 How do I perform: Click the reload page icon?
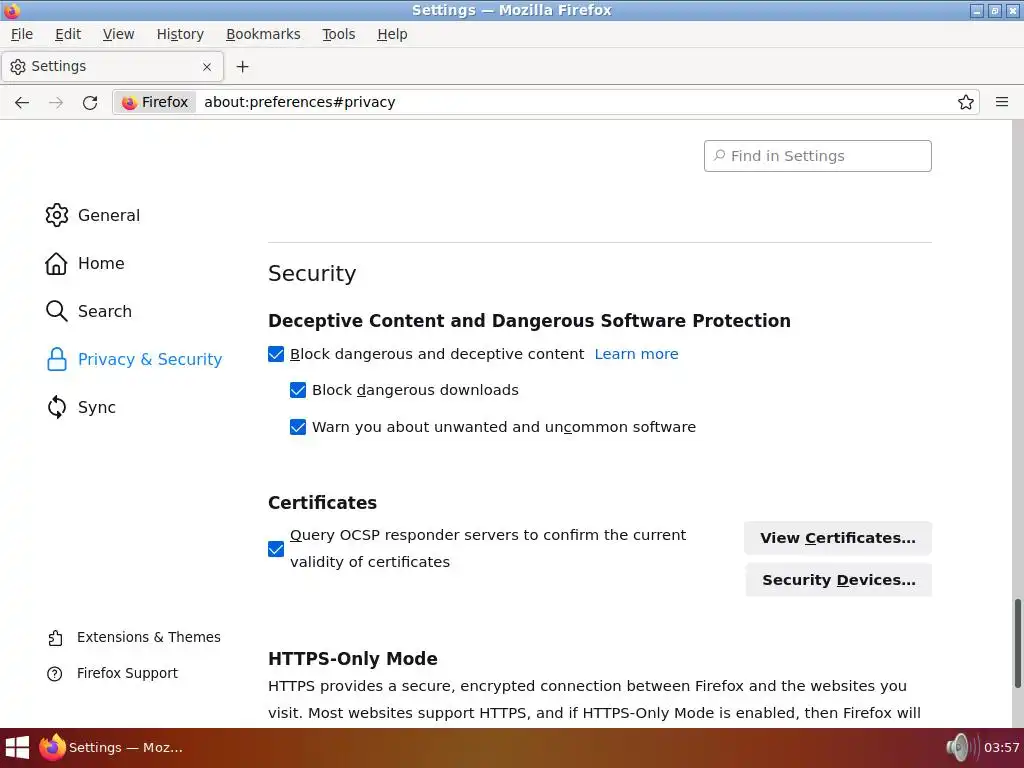(90, 102)
